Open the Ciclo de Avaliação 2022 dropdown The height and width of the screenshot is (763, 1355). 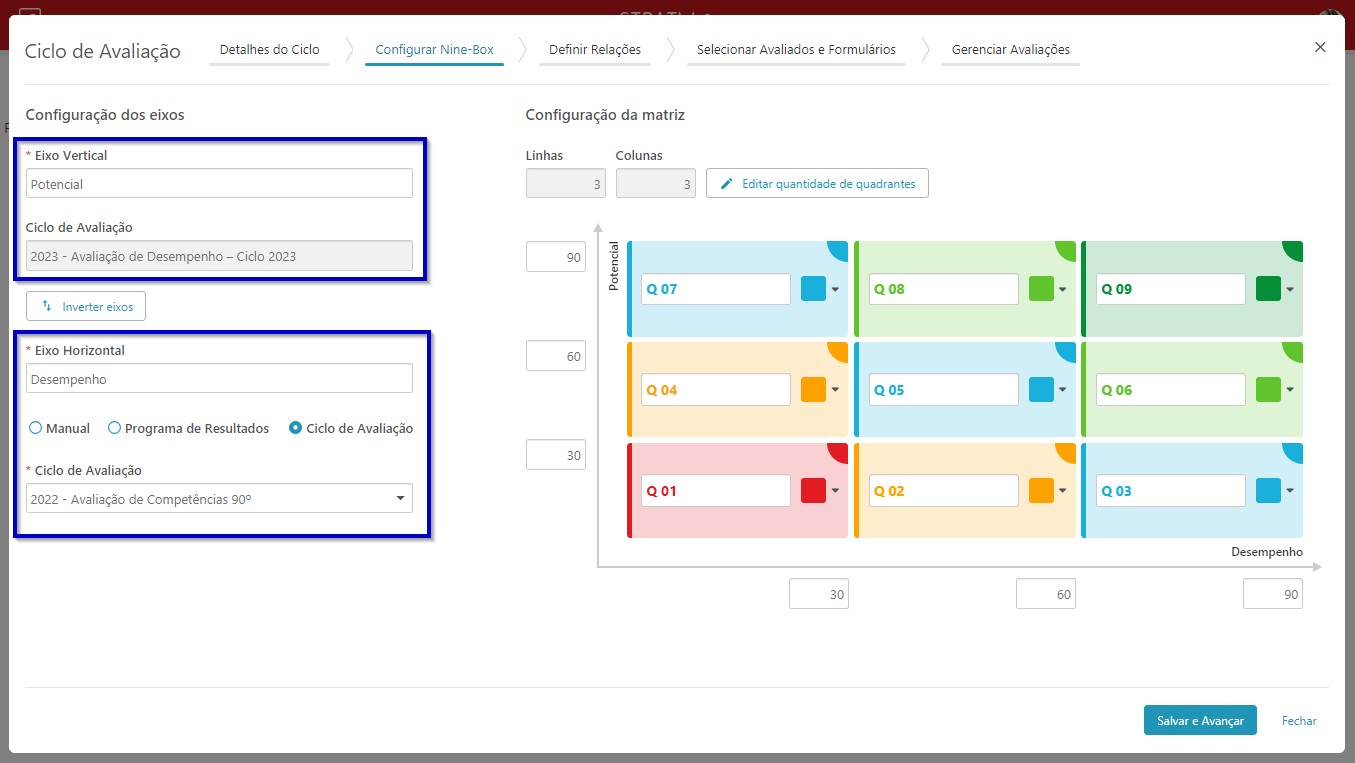pos(219,498)
